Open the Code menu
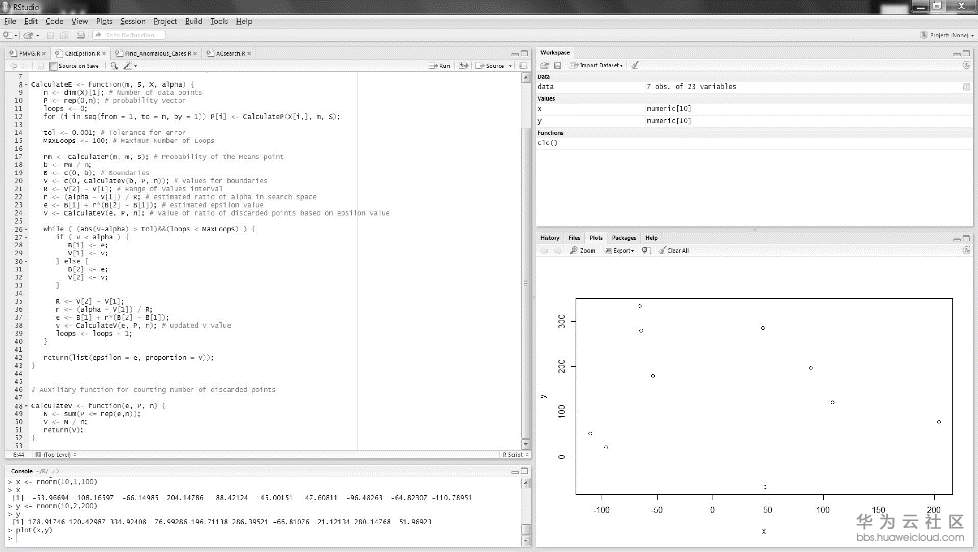 coord(54,21)
